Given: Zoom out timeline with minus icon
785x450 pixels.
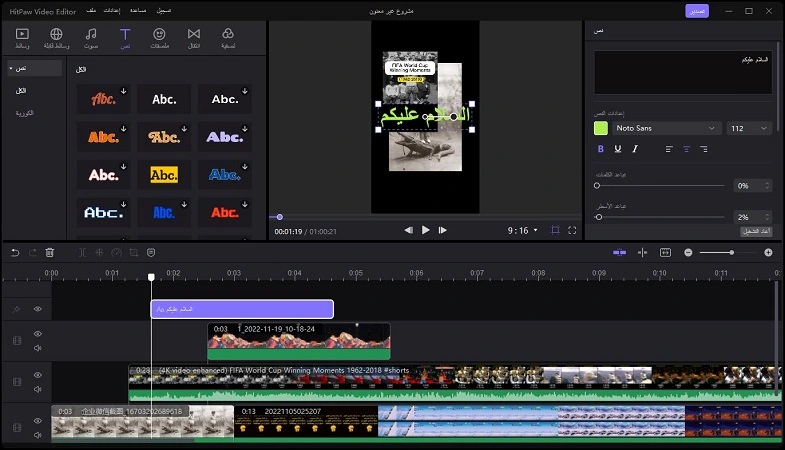Looking at the screenshot, I should 688,253.
